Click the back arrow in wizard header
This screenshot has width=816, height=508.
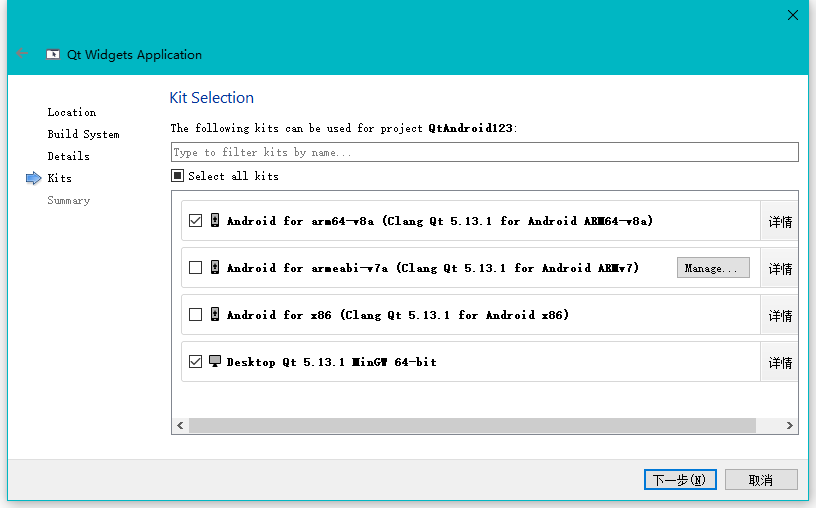pyautogui.click(x=22, y=53)
